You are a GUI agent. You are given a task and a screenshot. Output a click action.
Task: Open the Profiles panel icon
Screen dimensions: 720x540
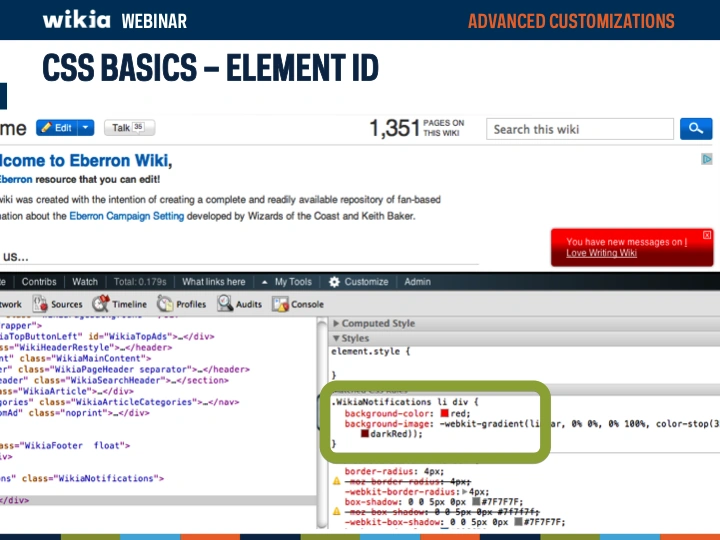coord(166,304)
